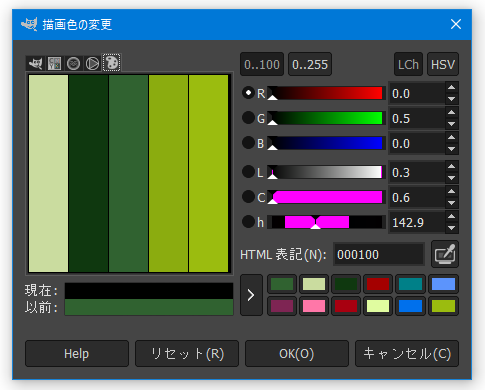Image resolution: width=485 pixels, height=390 pixels.
Task: Click the リセット(R) reset button
Action: [187, 354]
